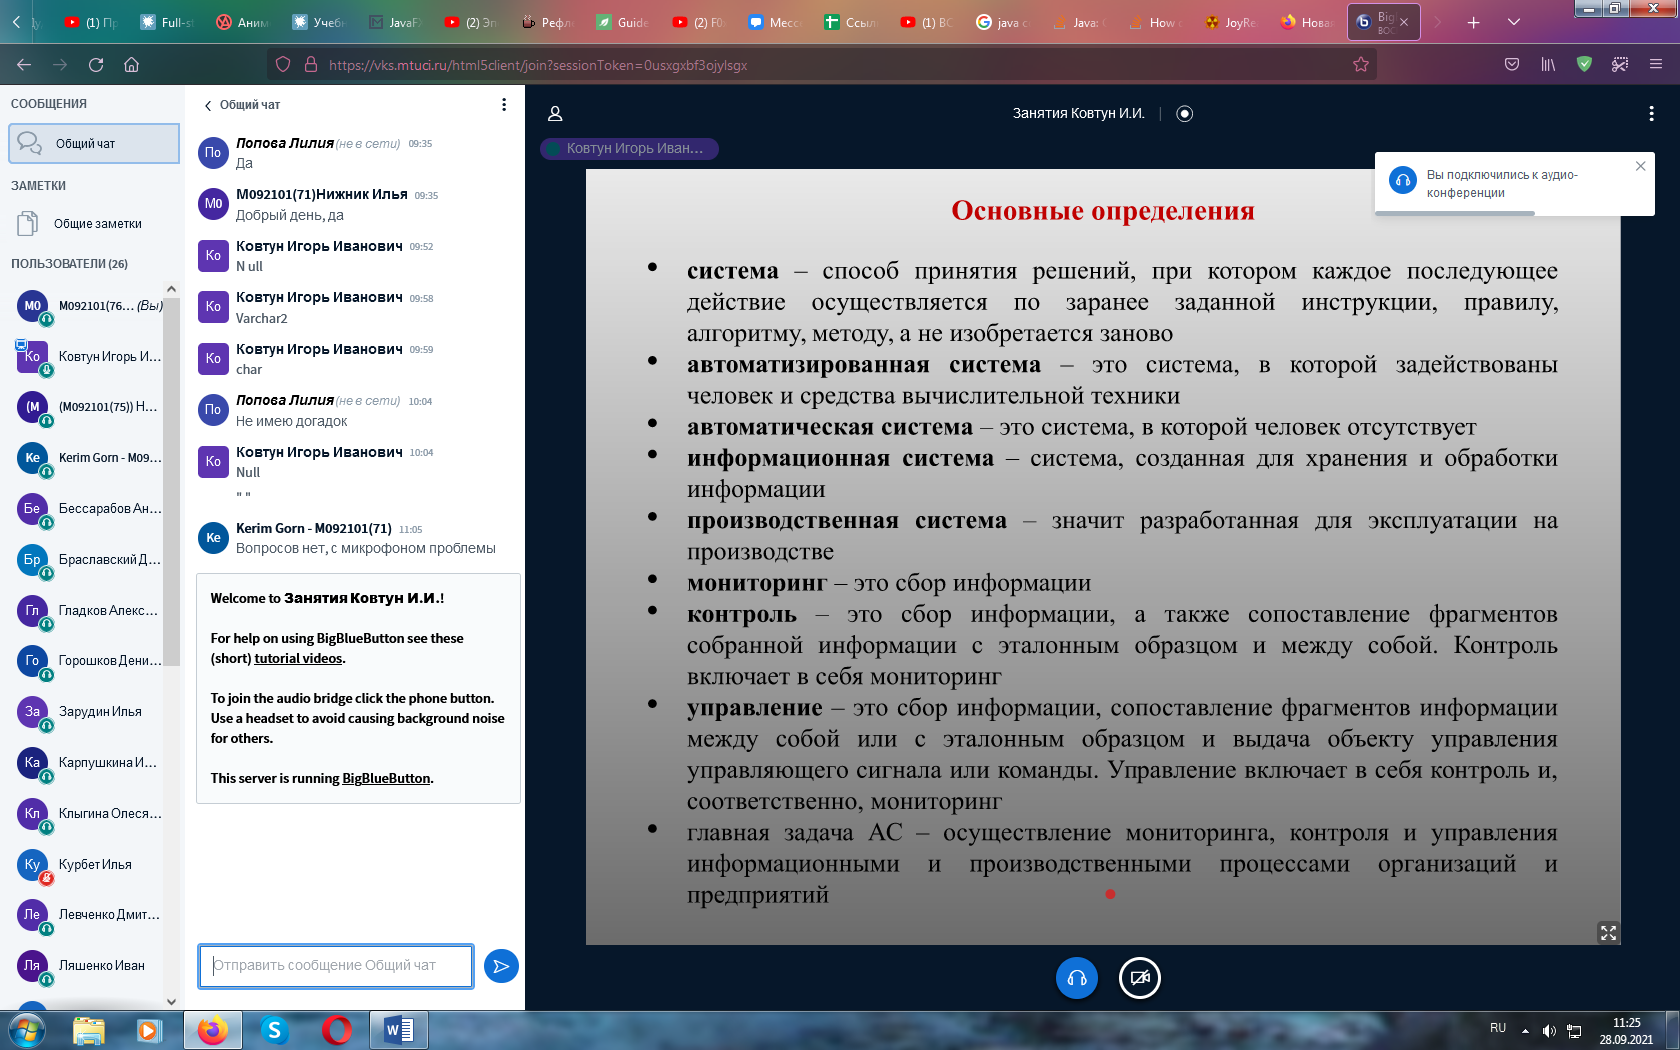Select user Ляшенко Иван in list
This screenshot has height=1050, width=1680.
[90, 966]
